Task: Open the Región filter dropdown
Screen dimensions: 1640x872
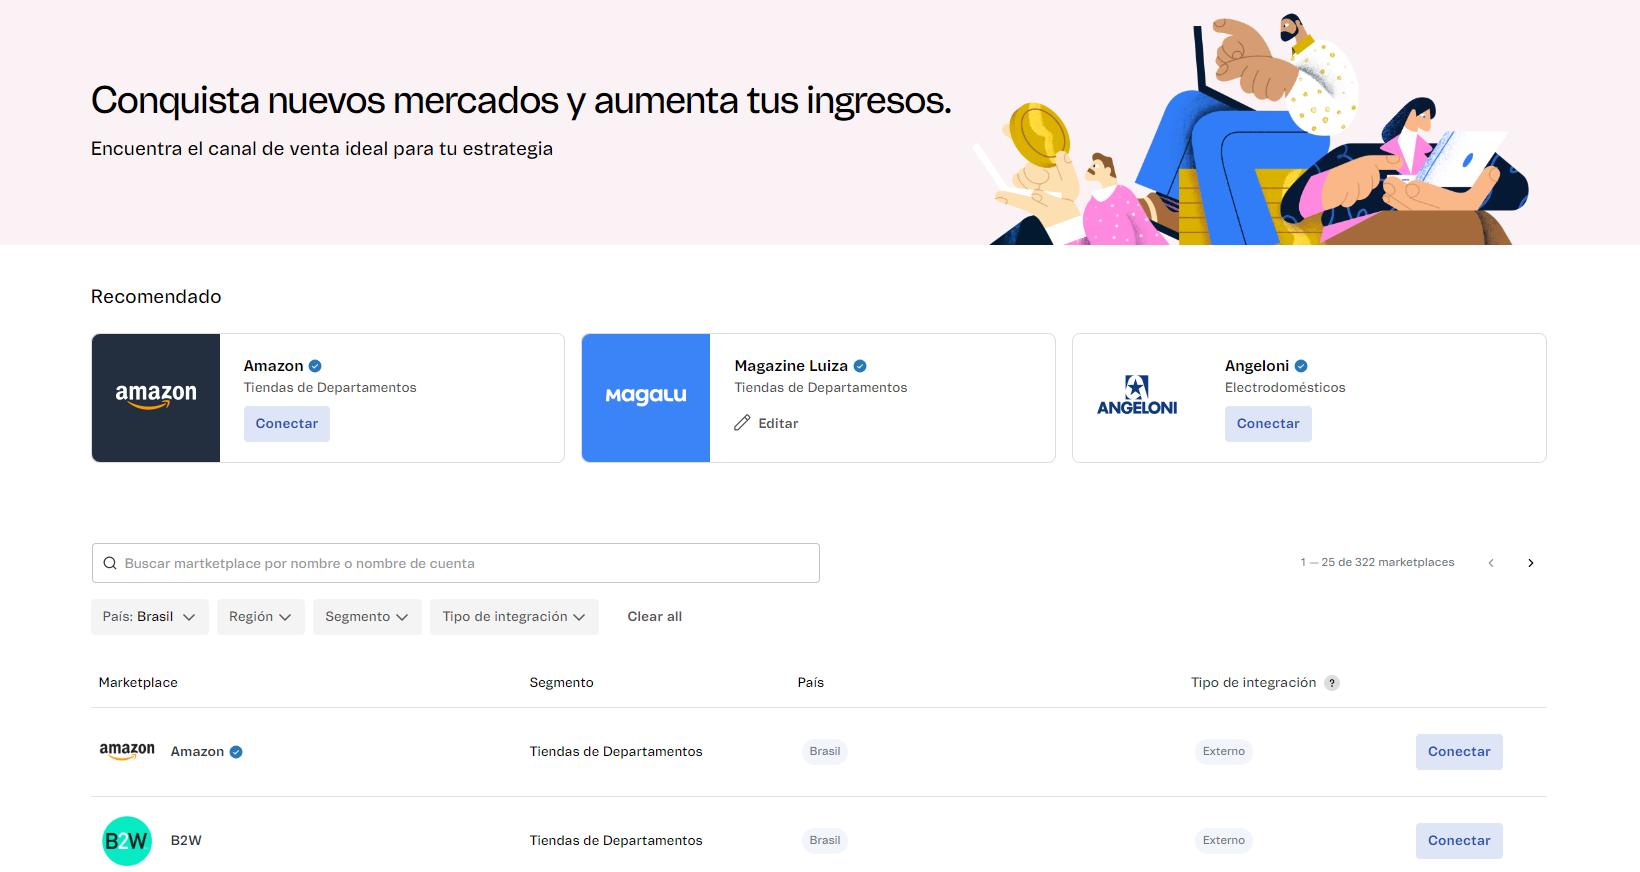Action: pos(261,617)
